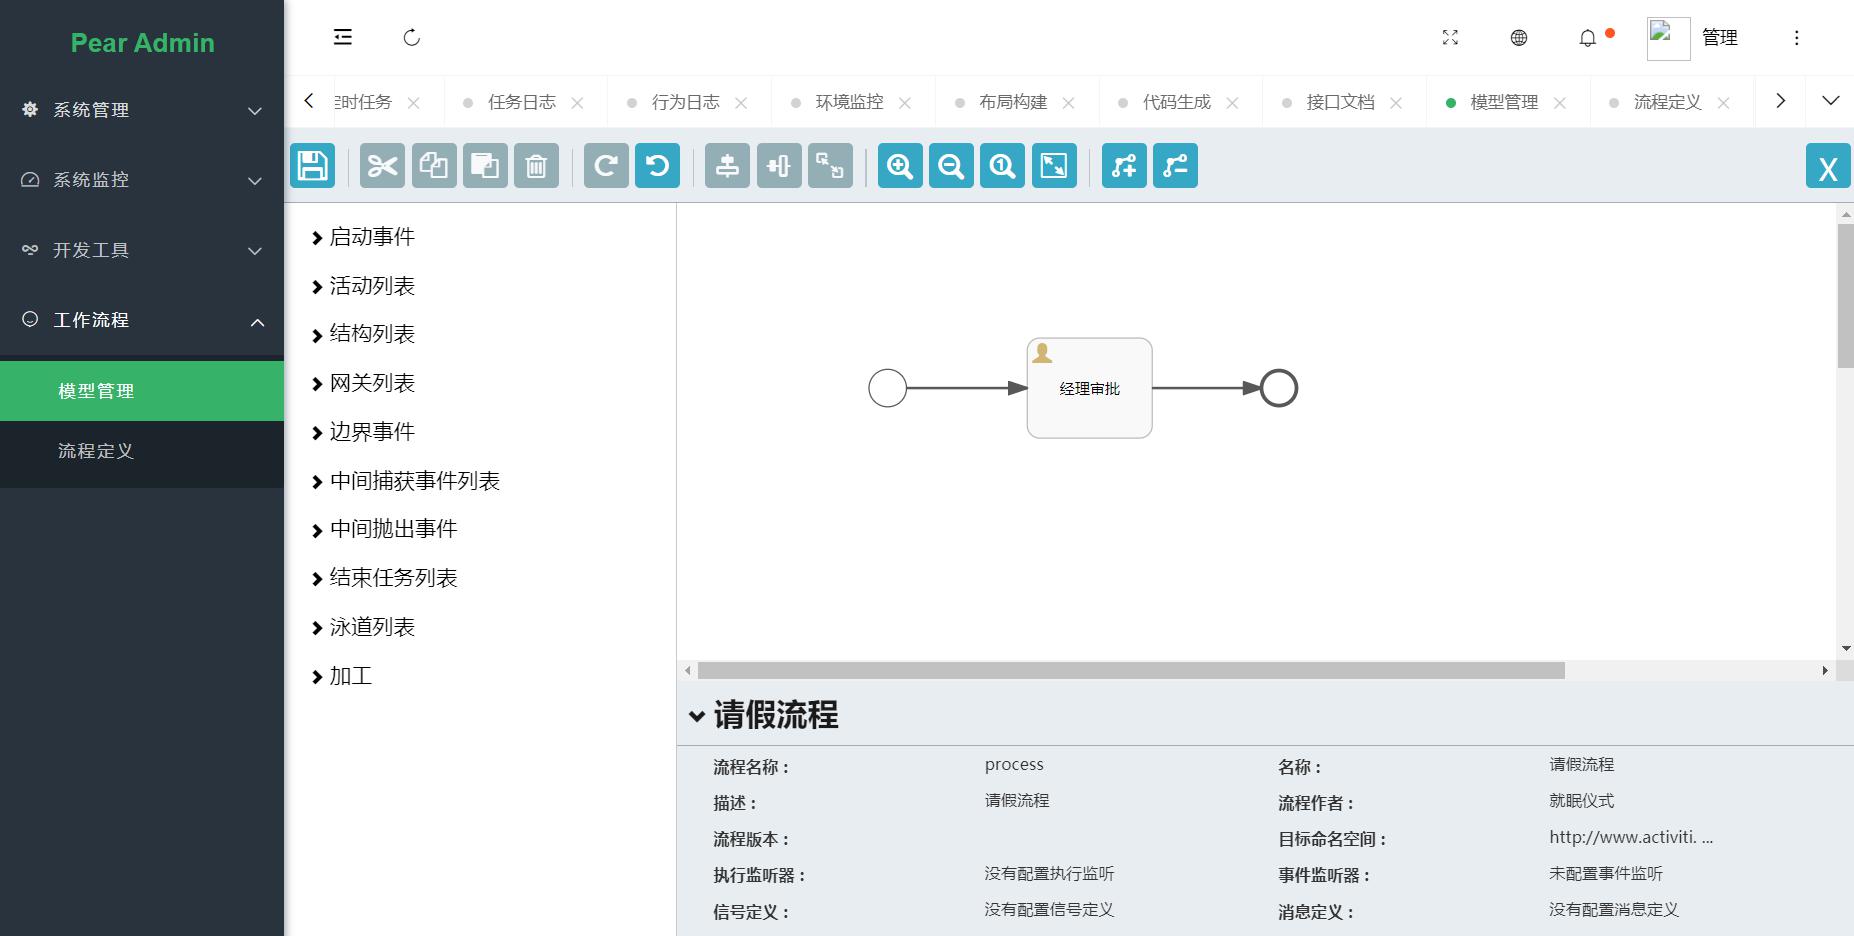Expand 系统管理 sidebar menu
Screen dimensions: 1854x936
[x=142, y=110]
